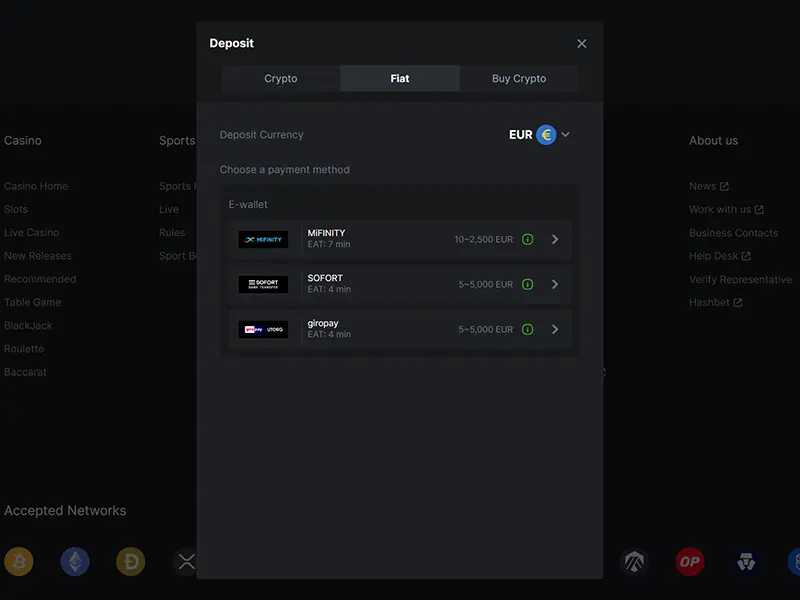
Task: Click the giropay logo thumbnail
Action: 263,329
